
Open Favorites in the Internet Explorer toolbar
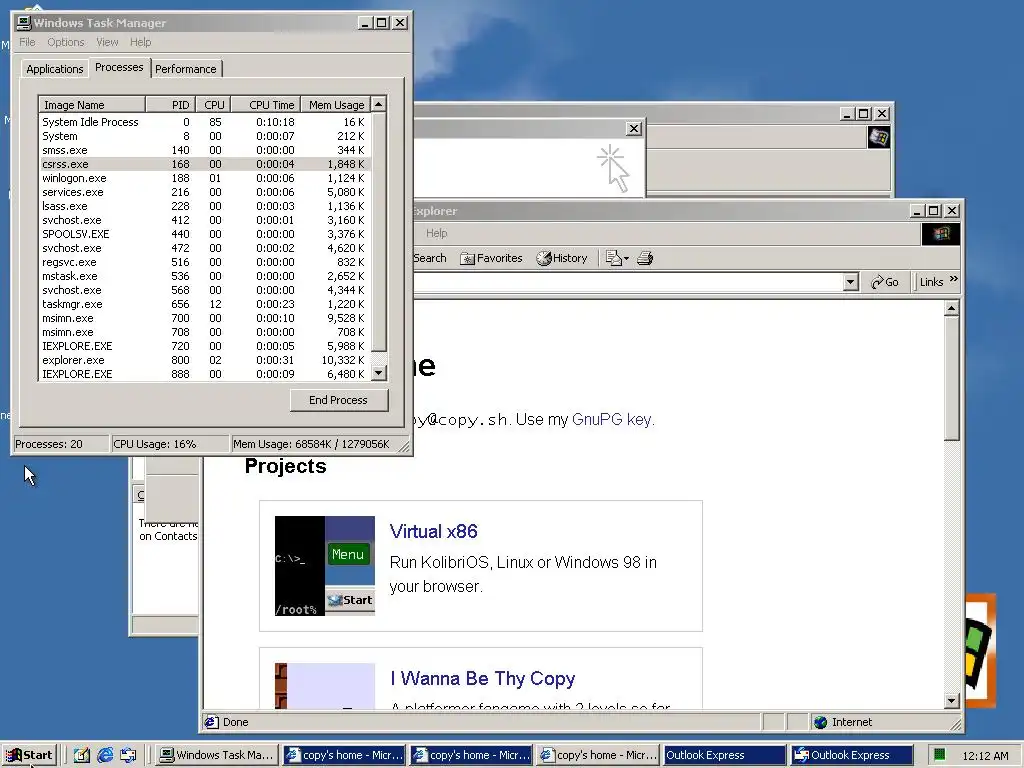click(491, 258)
